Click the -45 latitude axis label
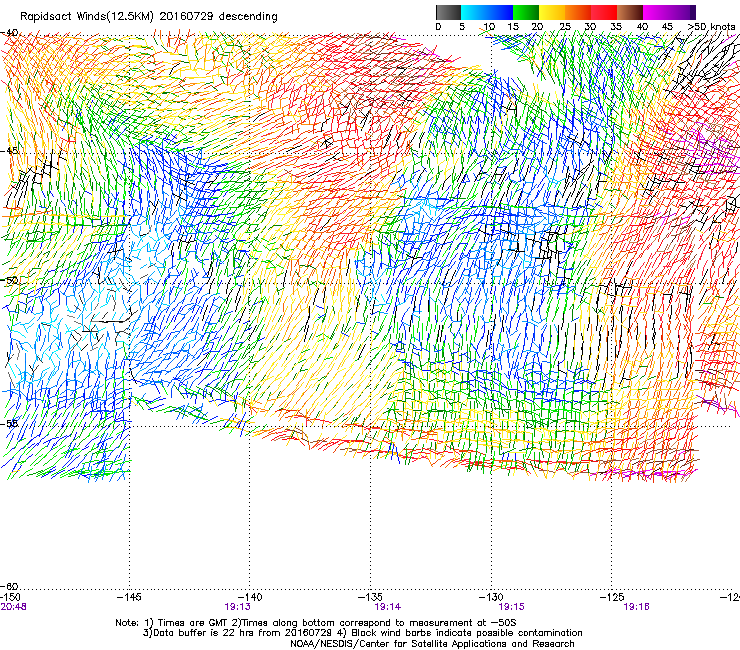Image resolution: width=740 pixels, height=650 pixels. (x=9, y=151)
